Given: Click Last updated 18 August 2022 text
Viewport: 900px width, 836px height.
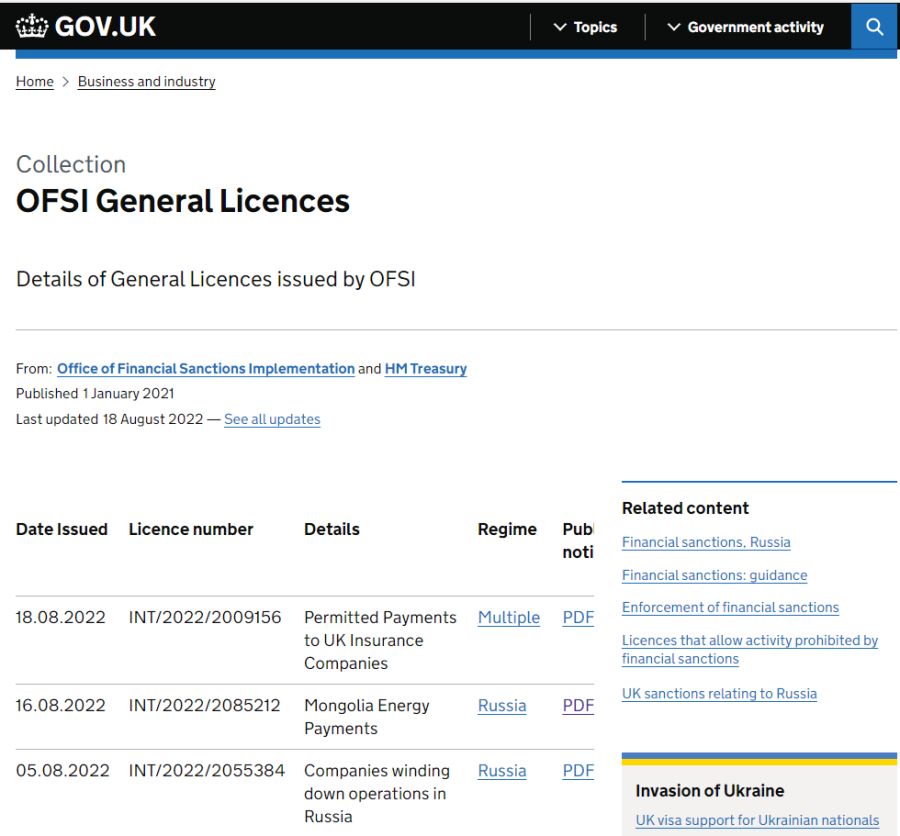Looking at the screenshot, I should [x=109, y=419].
